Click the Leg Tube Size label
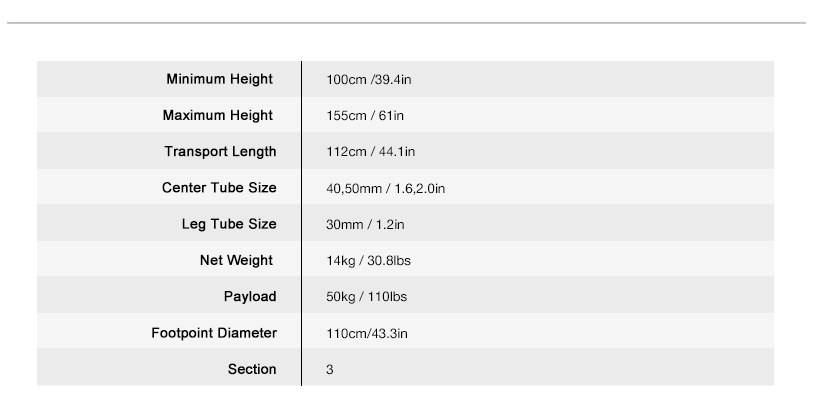Screen dimensions: 817x412 click(x=229, y=224)
